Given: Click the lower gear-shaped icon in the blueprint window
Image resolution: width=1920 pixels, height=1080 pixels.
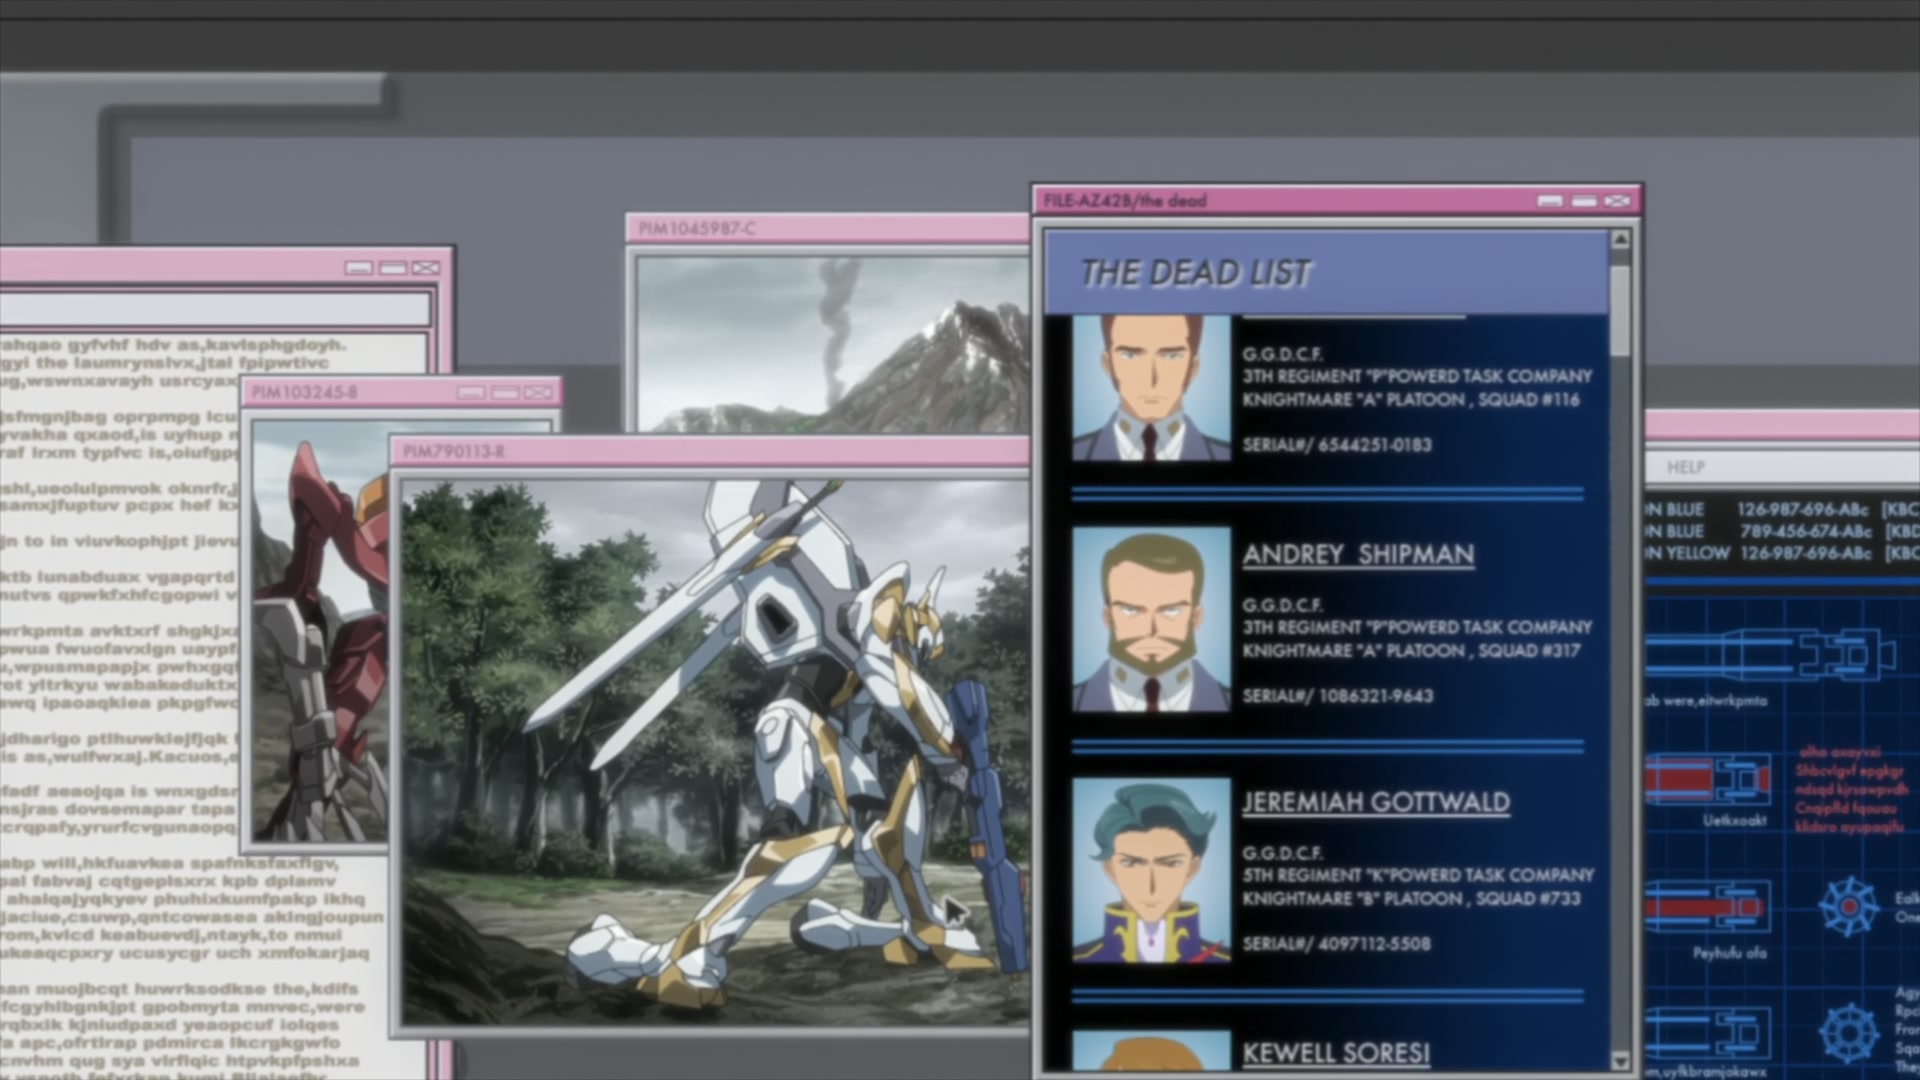Looking at the screenshot, I should point(1849,1033).
